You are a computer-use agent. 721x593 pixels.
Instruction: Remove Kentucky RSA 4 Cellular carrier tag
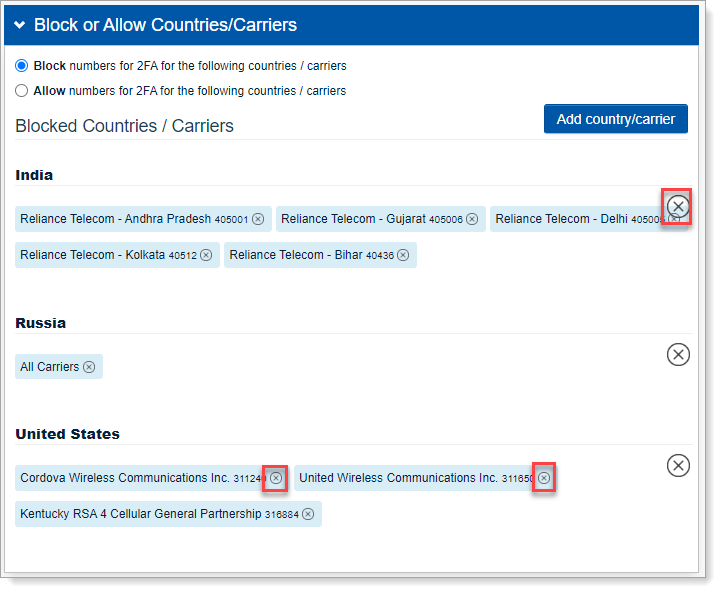pos(308,514)
